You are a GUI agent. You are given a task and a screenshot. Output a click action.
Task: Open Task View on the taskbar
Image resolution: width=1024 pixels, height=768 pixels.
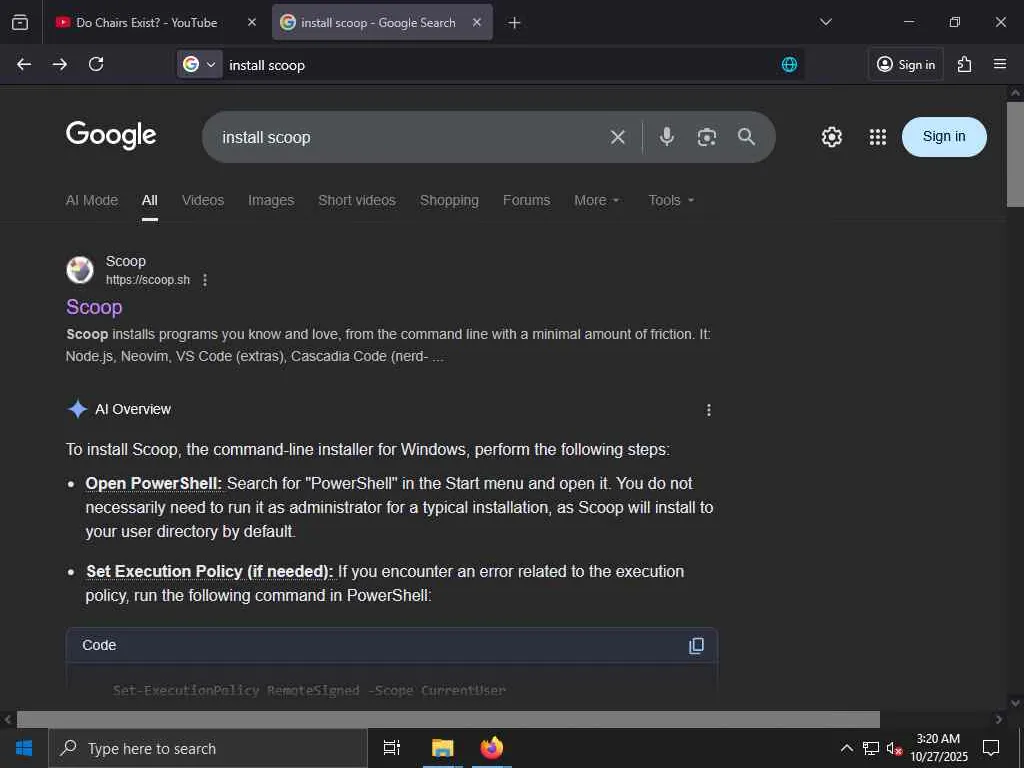[x=392, y=748]
